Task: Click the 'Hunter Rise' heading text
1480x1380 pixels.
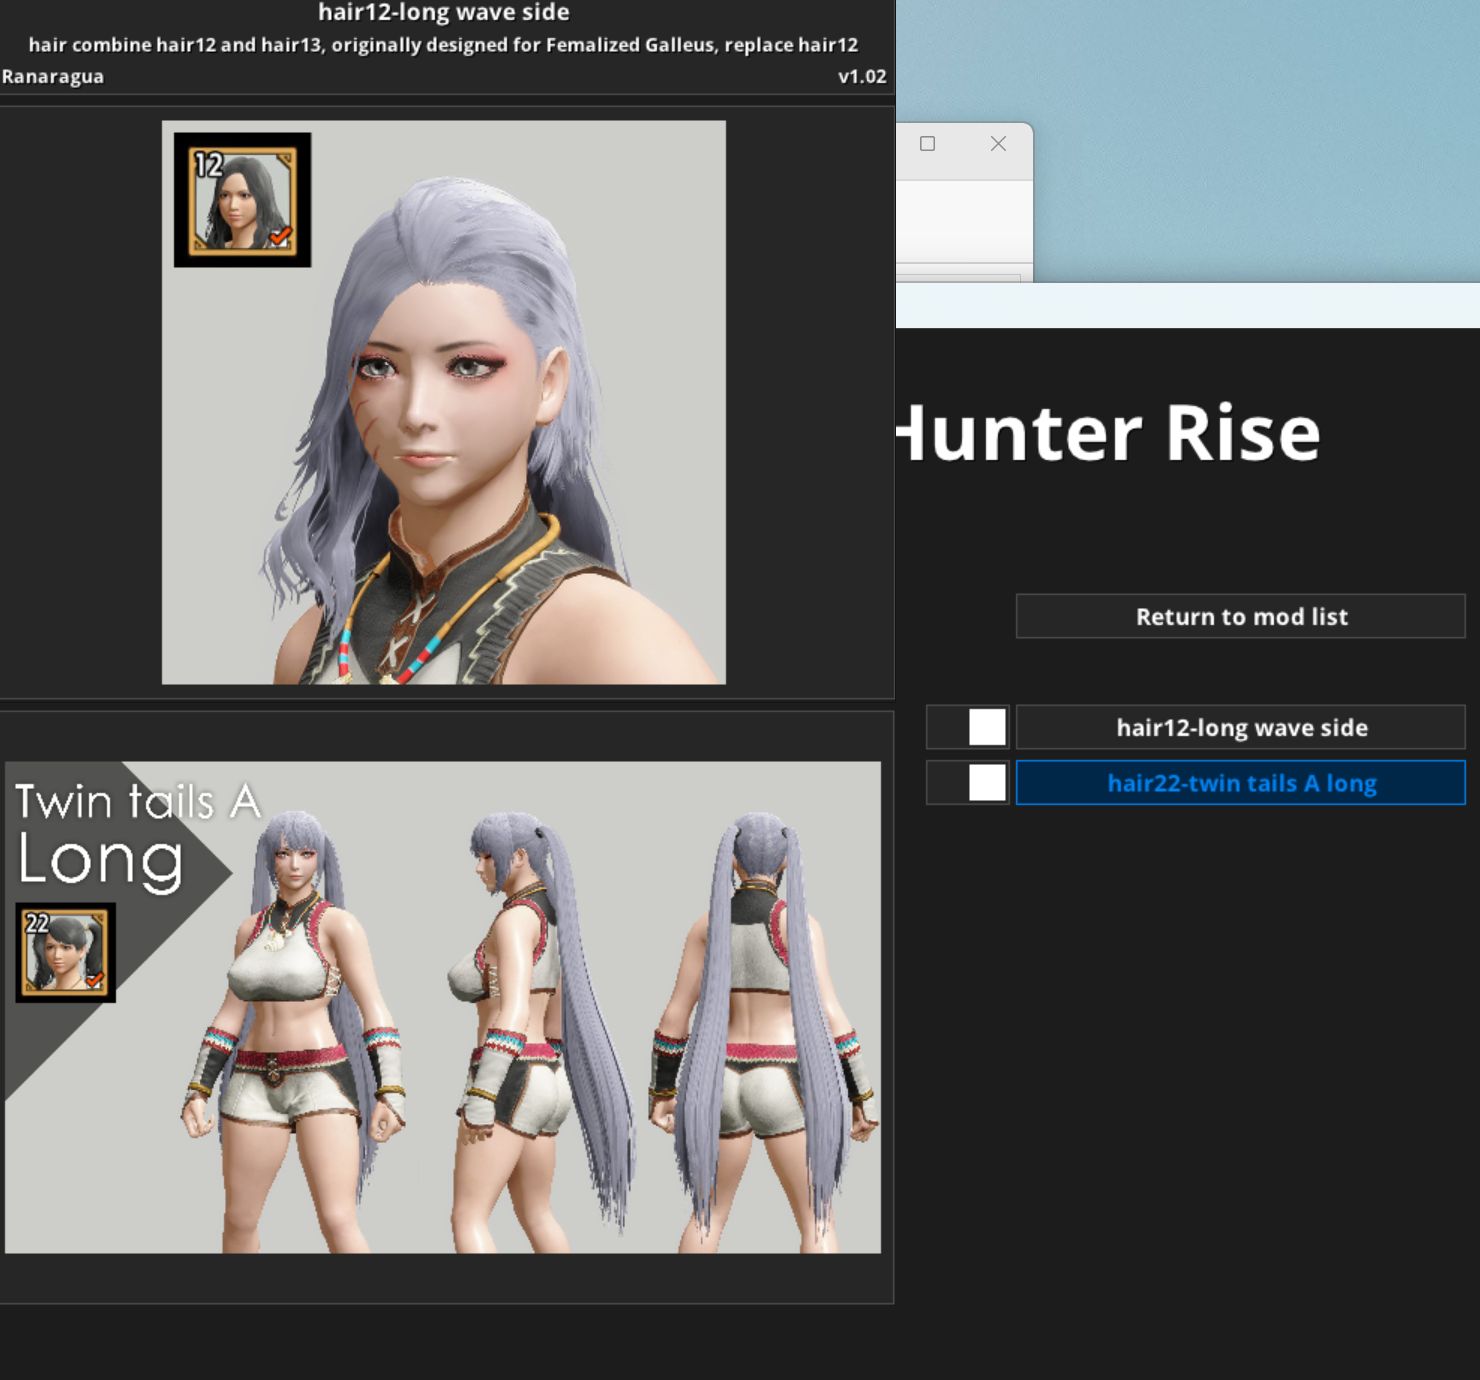Action: pos(1110,434)
